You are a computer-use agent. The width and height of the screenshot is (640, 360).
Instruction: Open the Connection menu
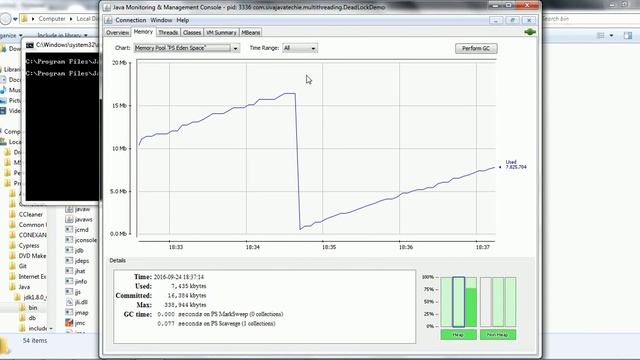point(131,20)
